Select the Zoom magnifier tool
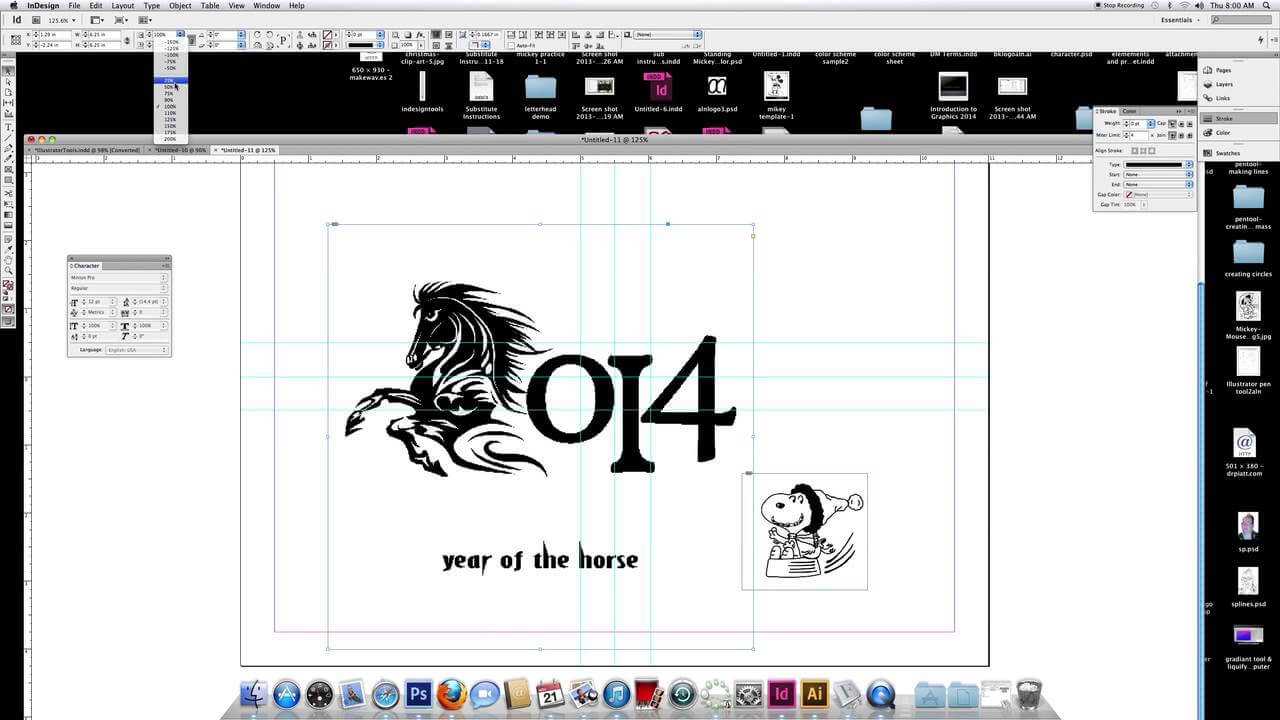1280x720 pixels. tap(9, 270)
